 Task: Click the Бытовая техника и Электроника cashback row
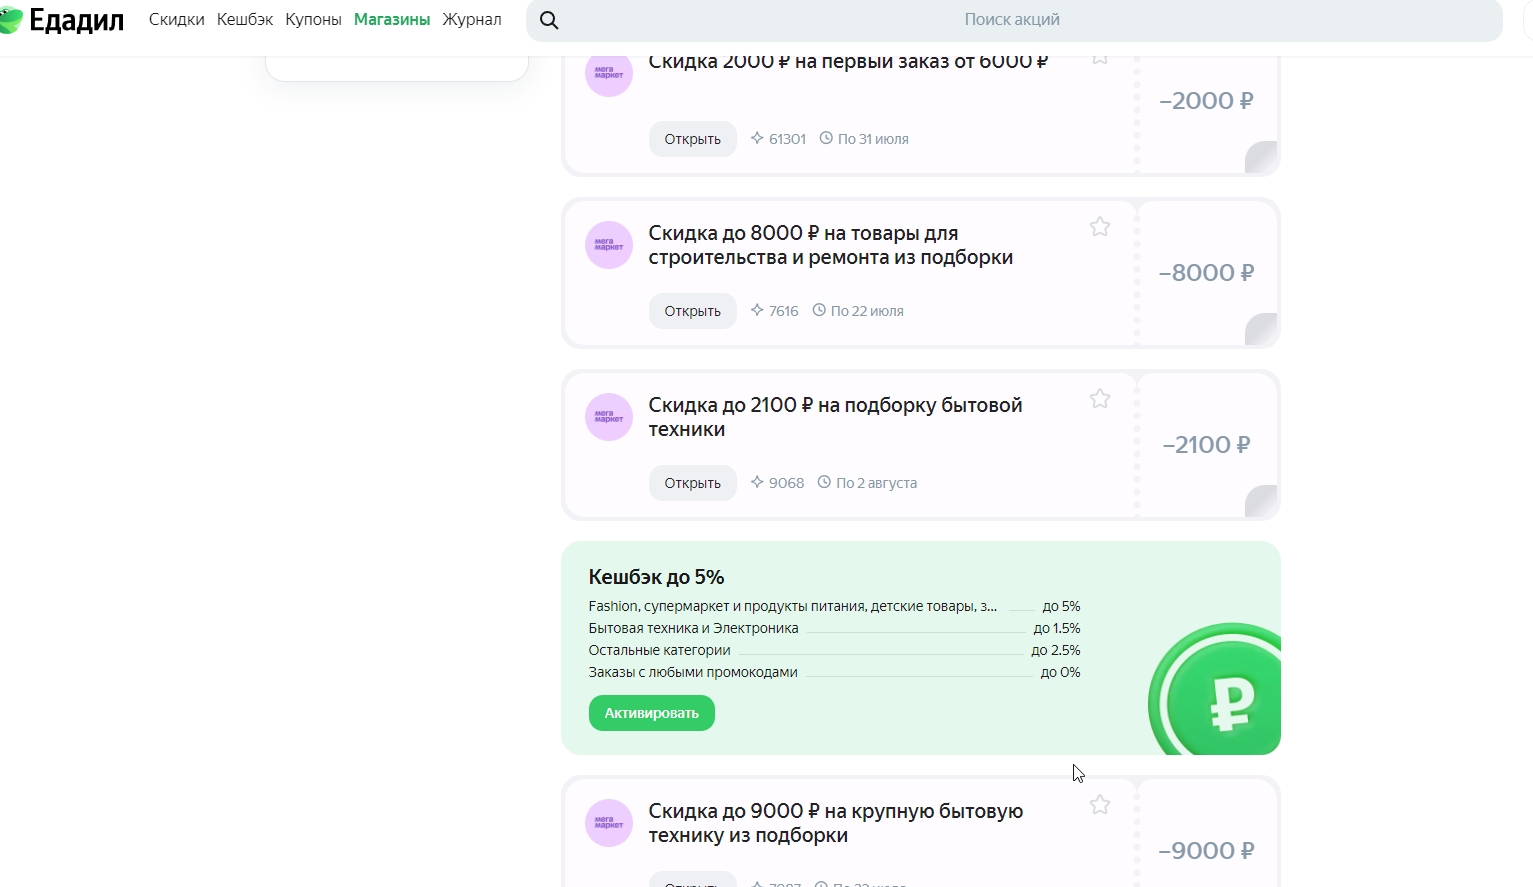[835, 628]
